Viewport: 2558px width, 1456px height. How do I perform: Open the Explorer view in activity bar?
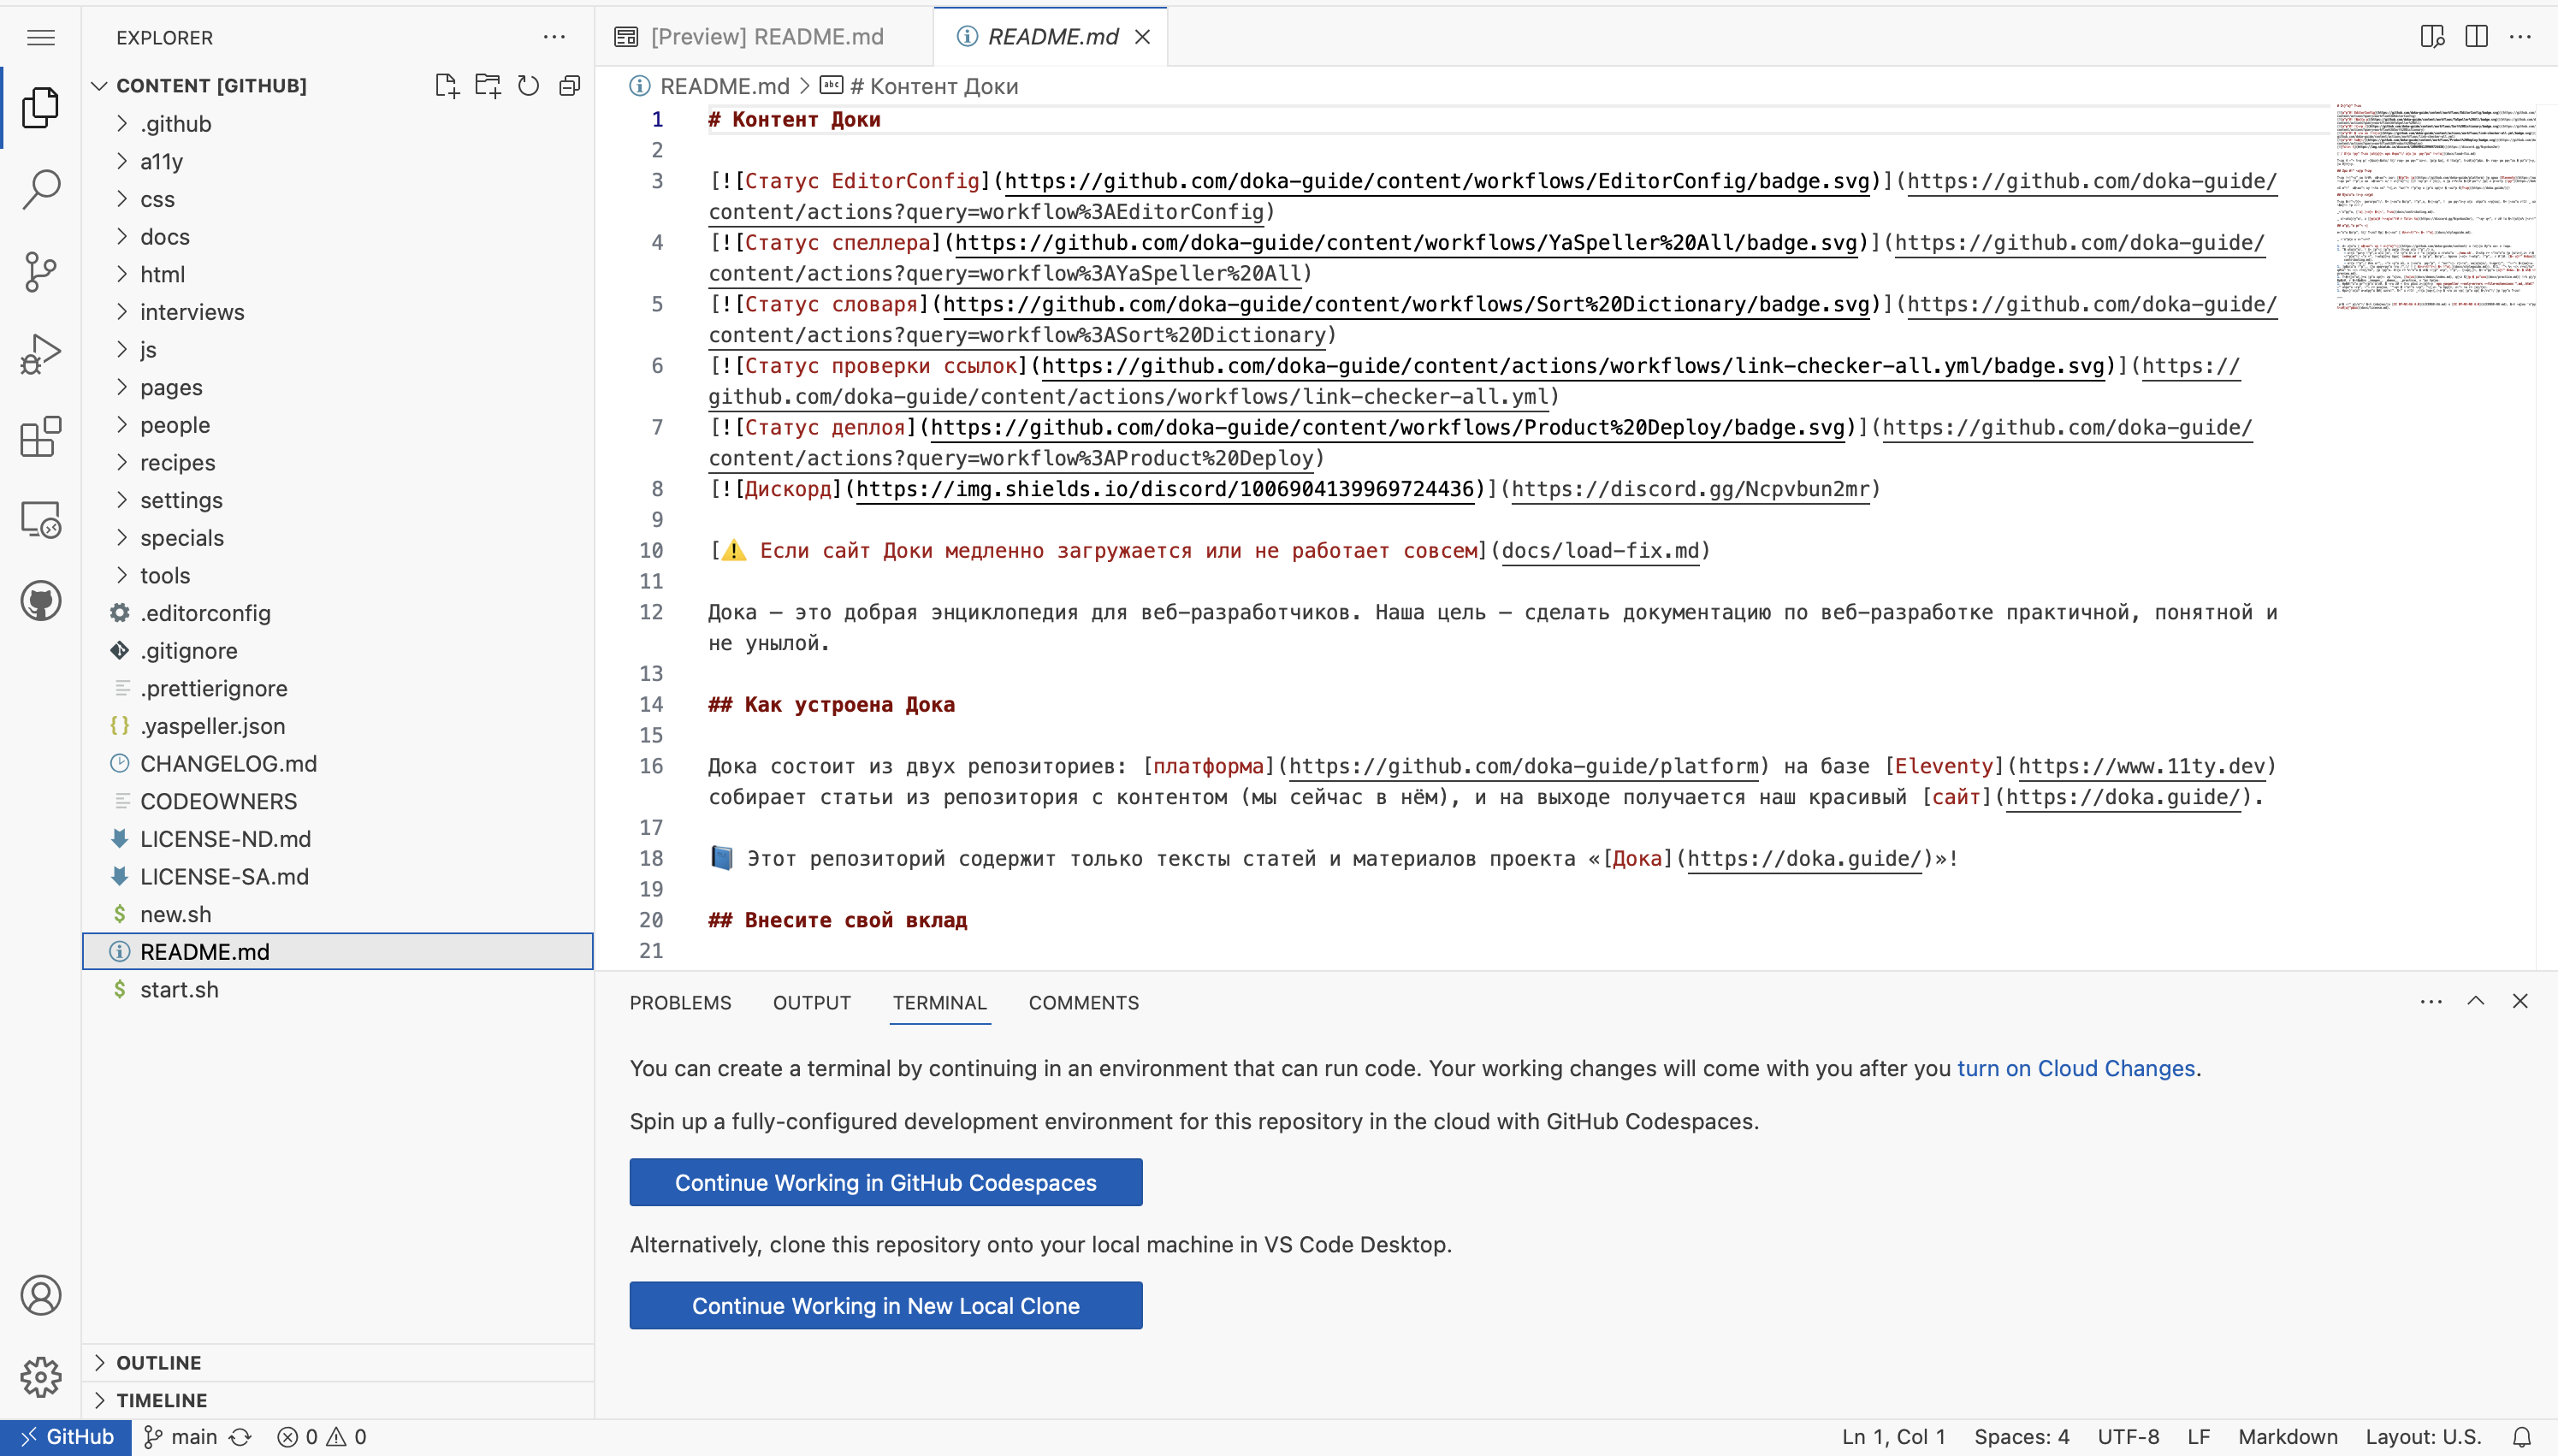pyautogui.click(x=41, y=108)
